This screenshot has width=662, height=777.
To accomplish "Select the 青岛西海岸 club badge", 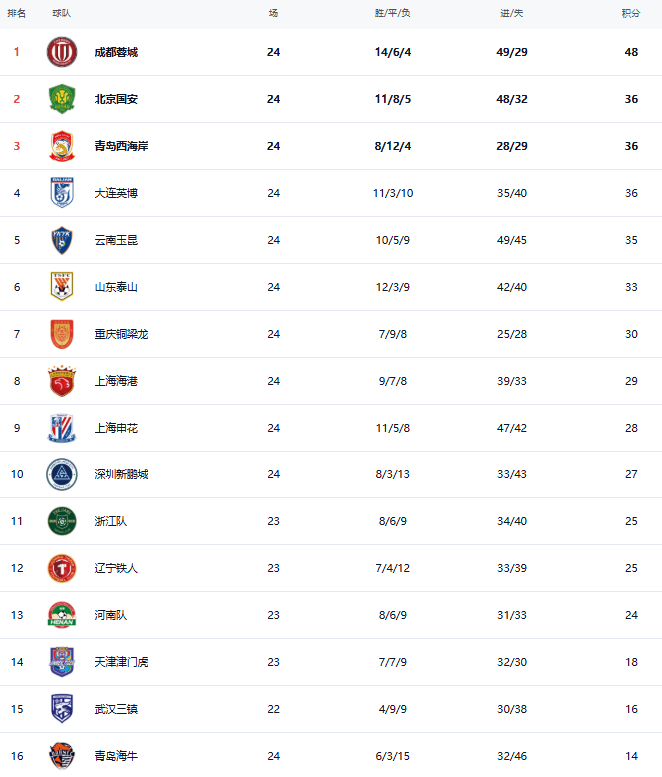I will click(x=62, y=146).
